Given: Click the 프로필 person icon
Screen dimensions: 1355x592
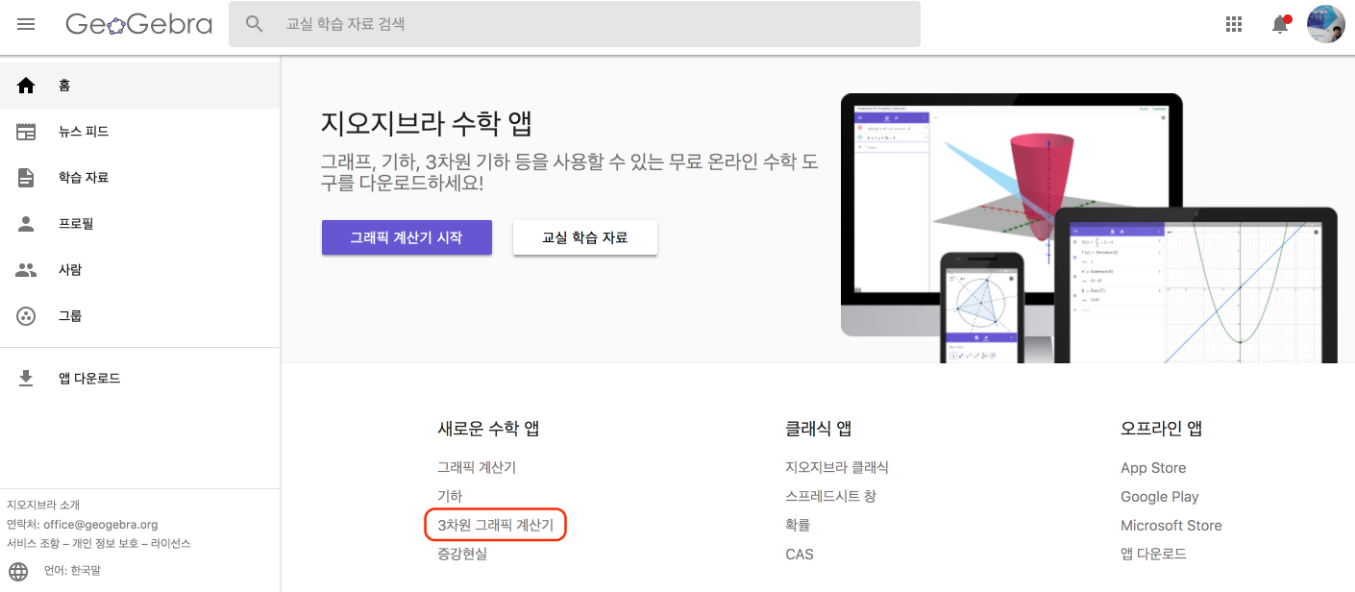Looking at the screenshot, I should (26, 224).
